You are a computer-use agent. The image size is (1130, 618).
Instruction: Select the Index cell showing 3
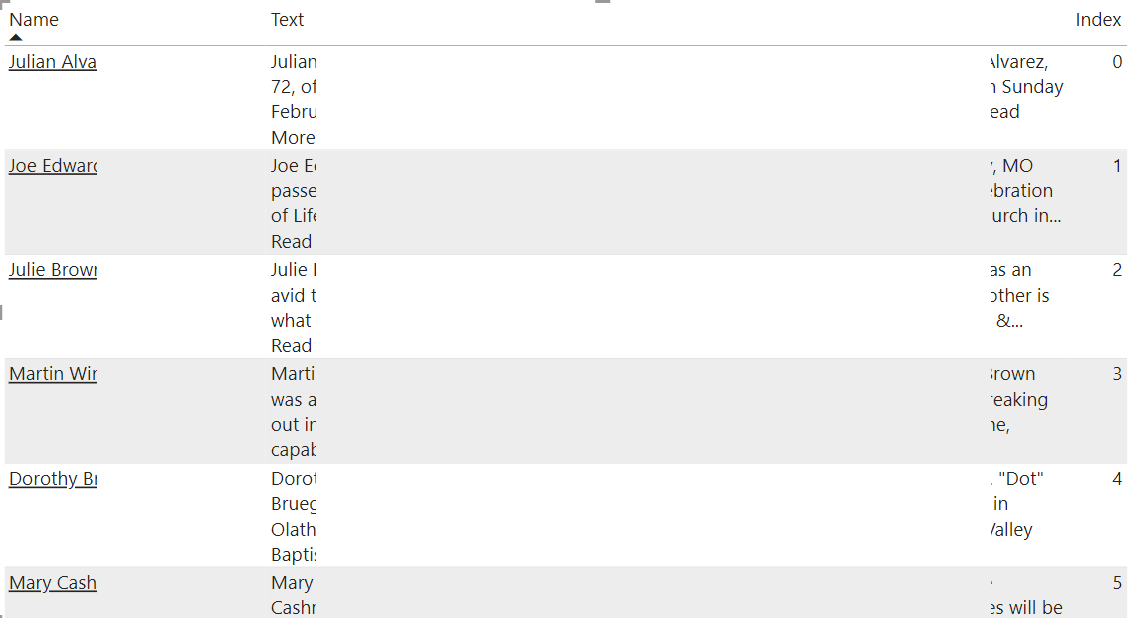1117,374
